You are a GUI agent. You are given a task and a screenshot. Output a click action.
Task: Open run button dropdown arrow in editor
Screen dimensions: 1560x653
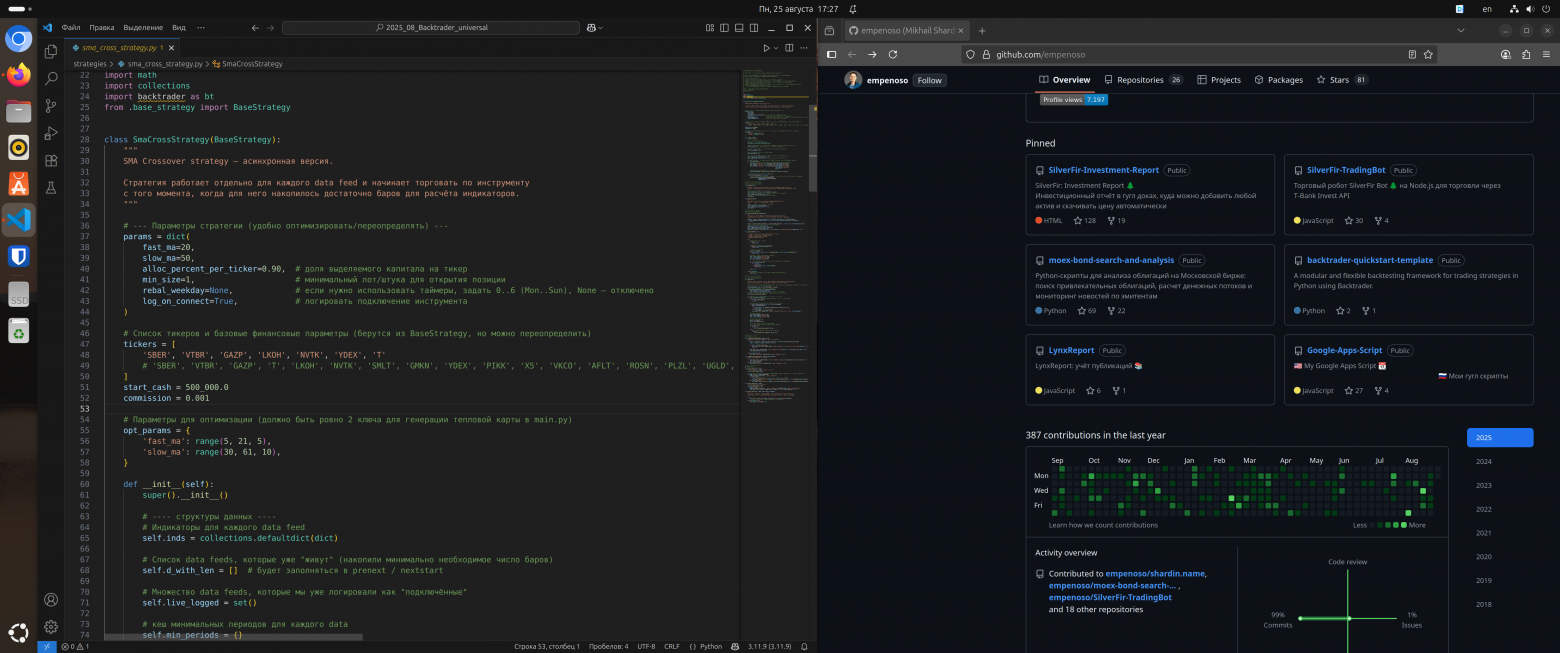tap(775, 48)
